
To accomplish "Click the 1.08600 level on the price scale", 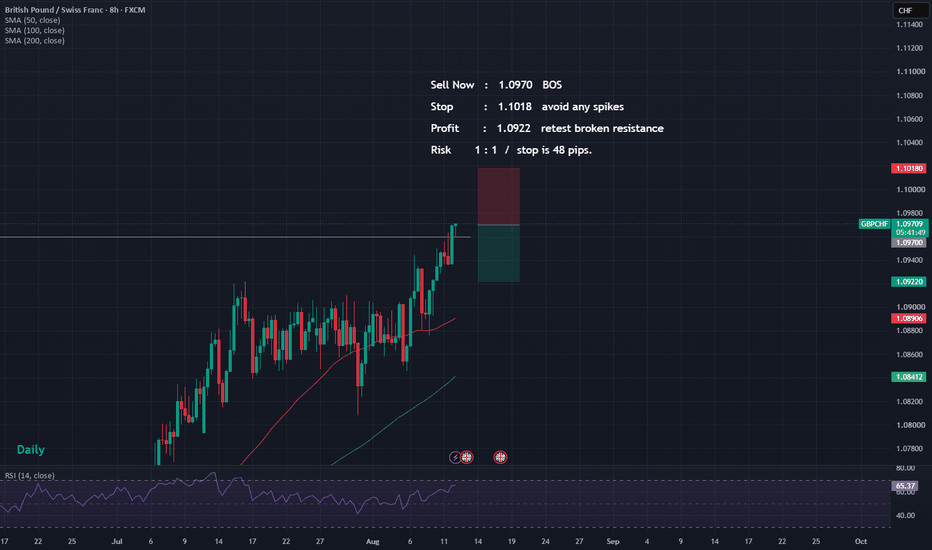I will 911,355.
